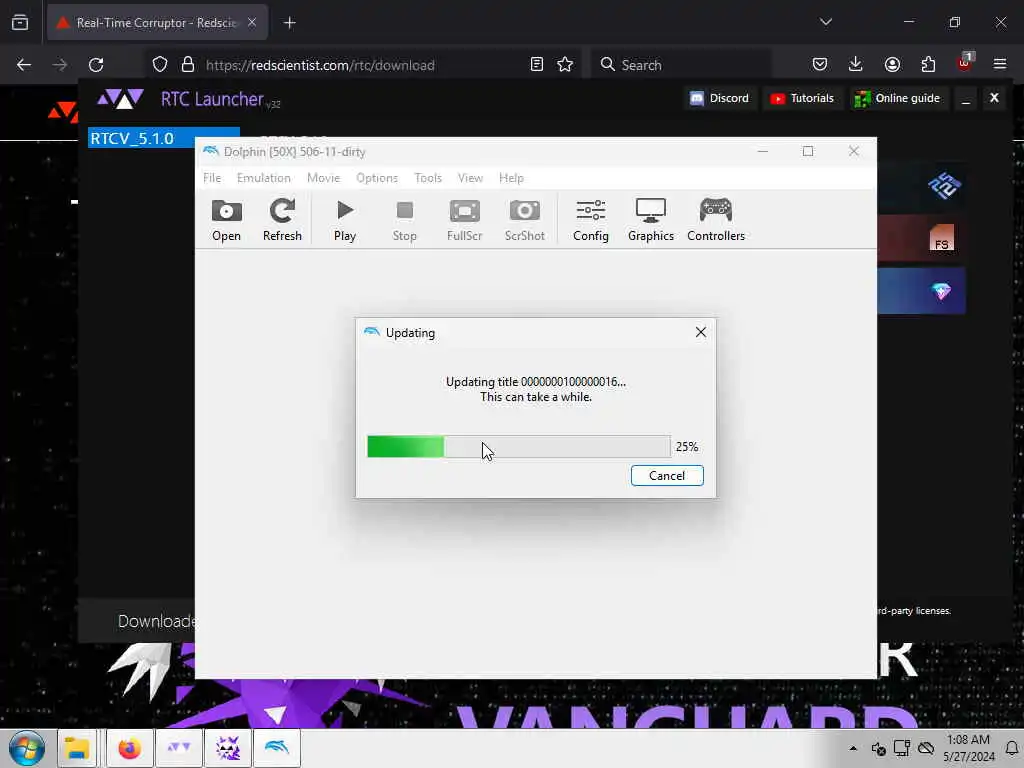Open the File menu in Dolphin

pos(212,178)
